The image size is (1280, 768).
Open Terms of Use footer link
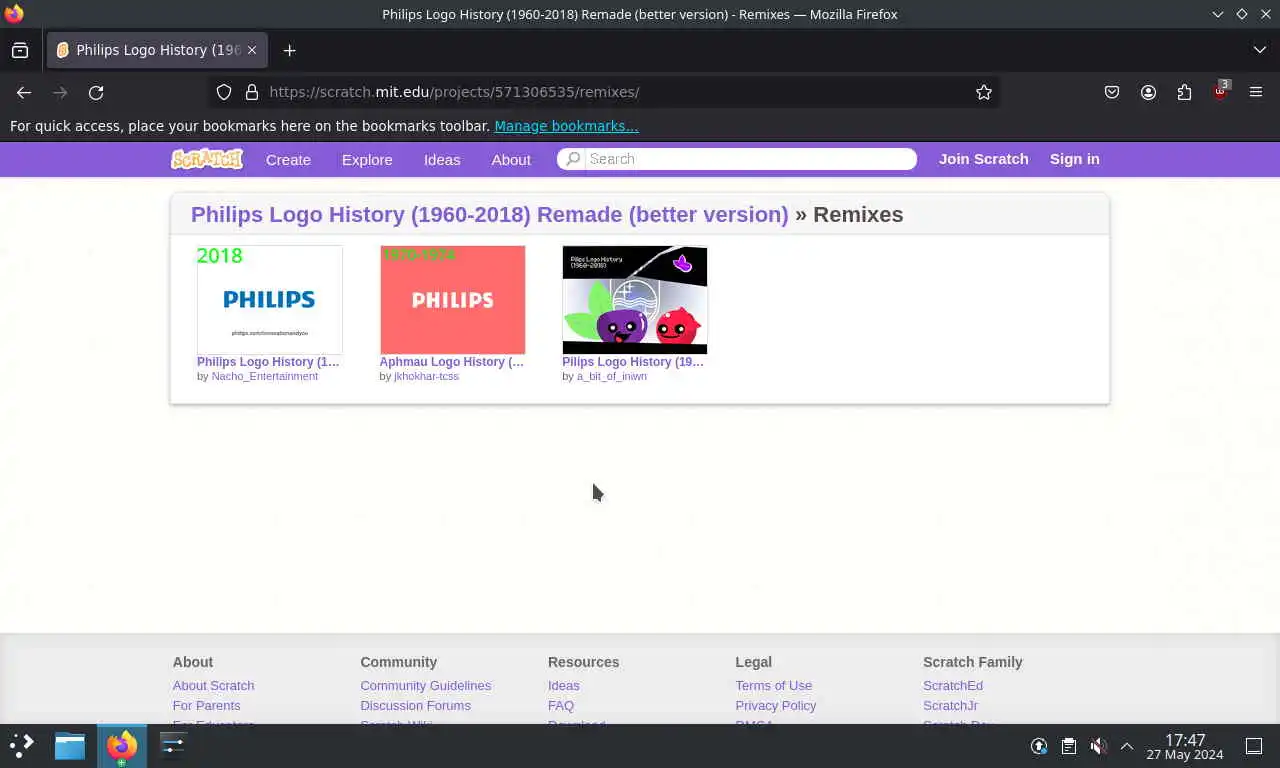tap(773, 686)
